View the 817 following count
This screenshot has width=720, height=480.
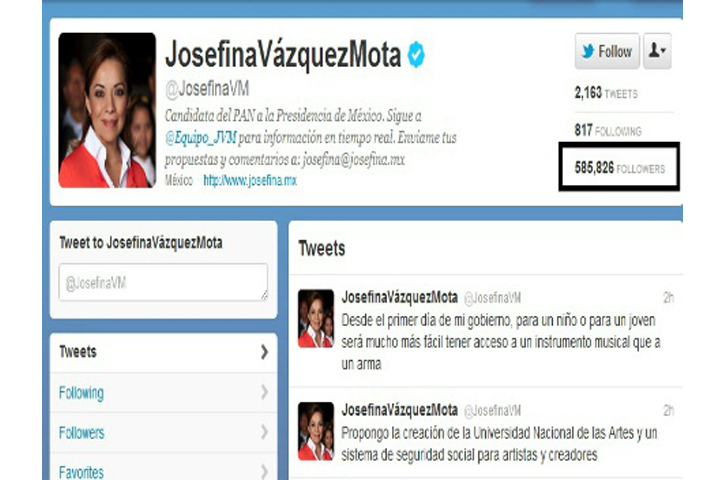[x=608, y=130]
